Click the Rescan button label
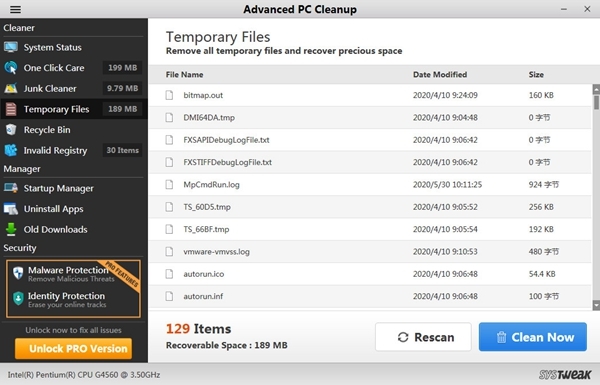This screenshot has width=600, height=385. pyautogui.click(x=434, y=337)
